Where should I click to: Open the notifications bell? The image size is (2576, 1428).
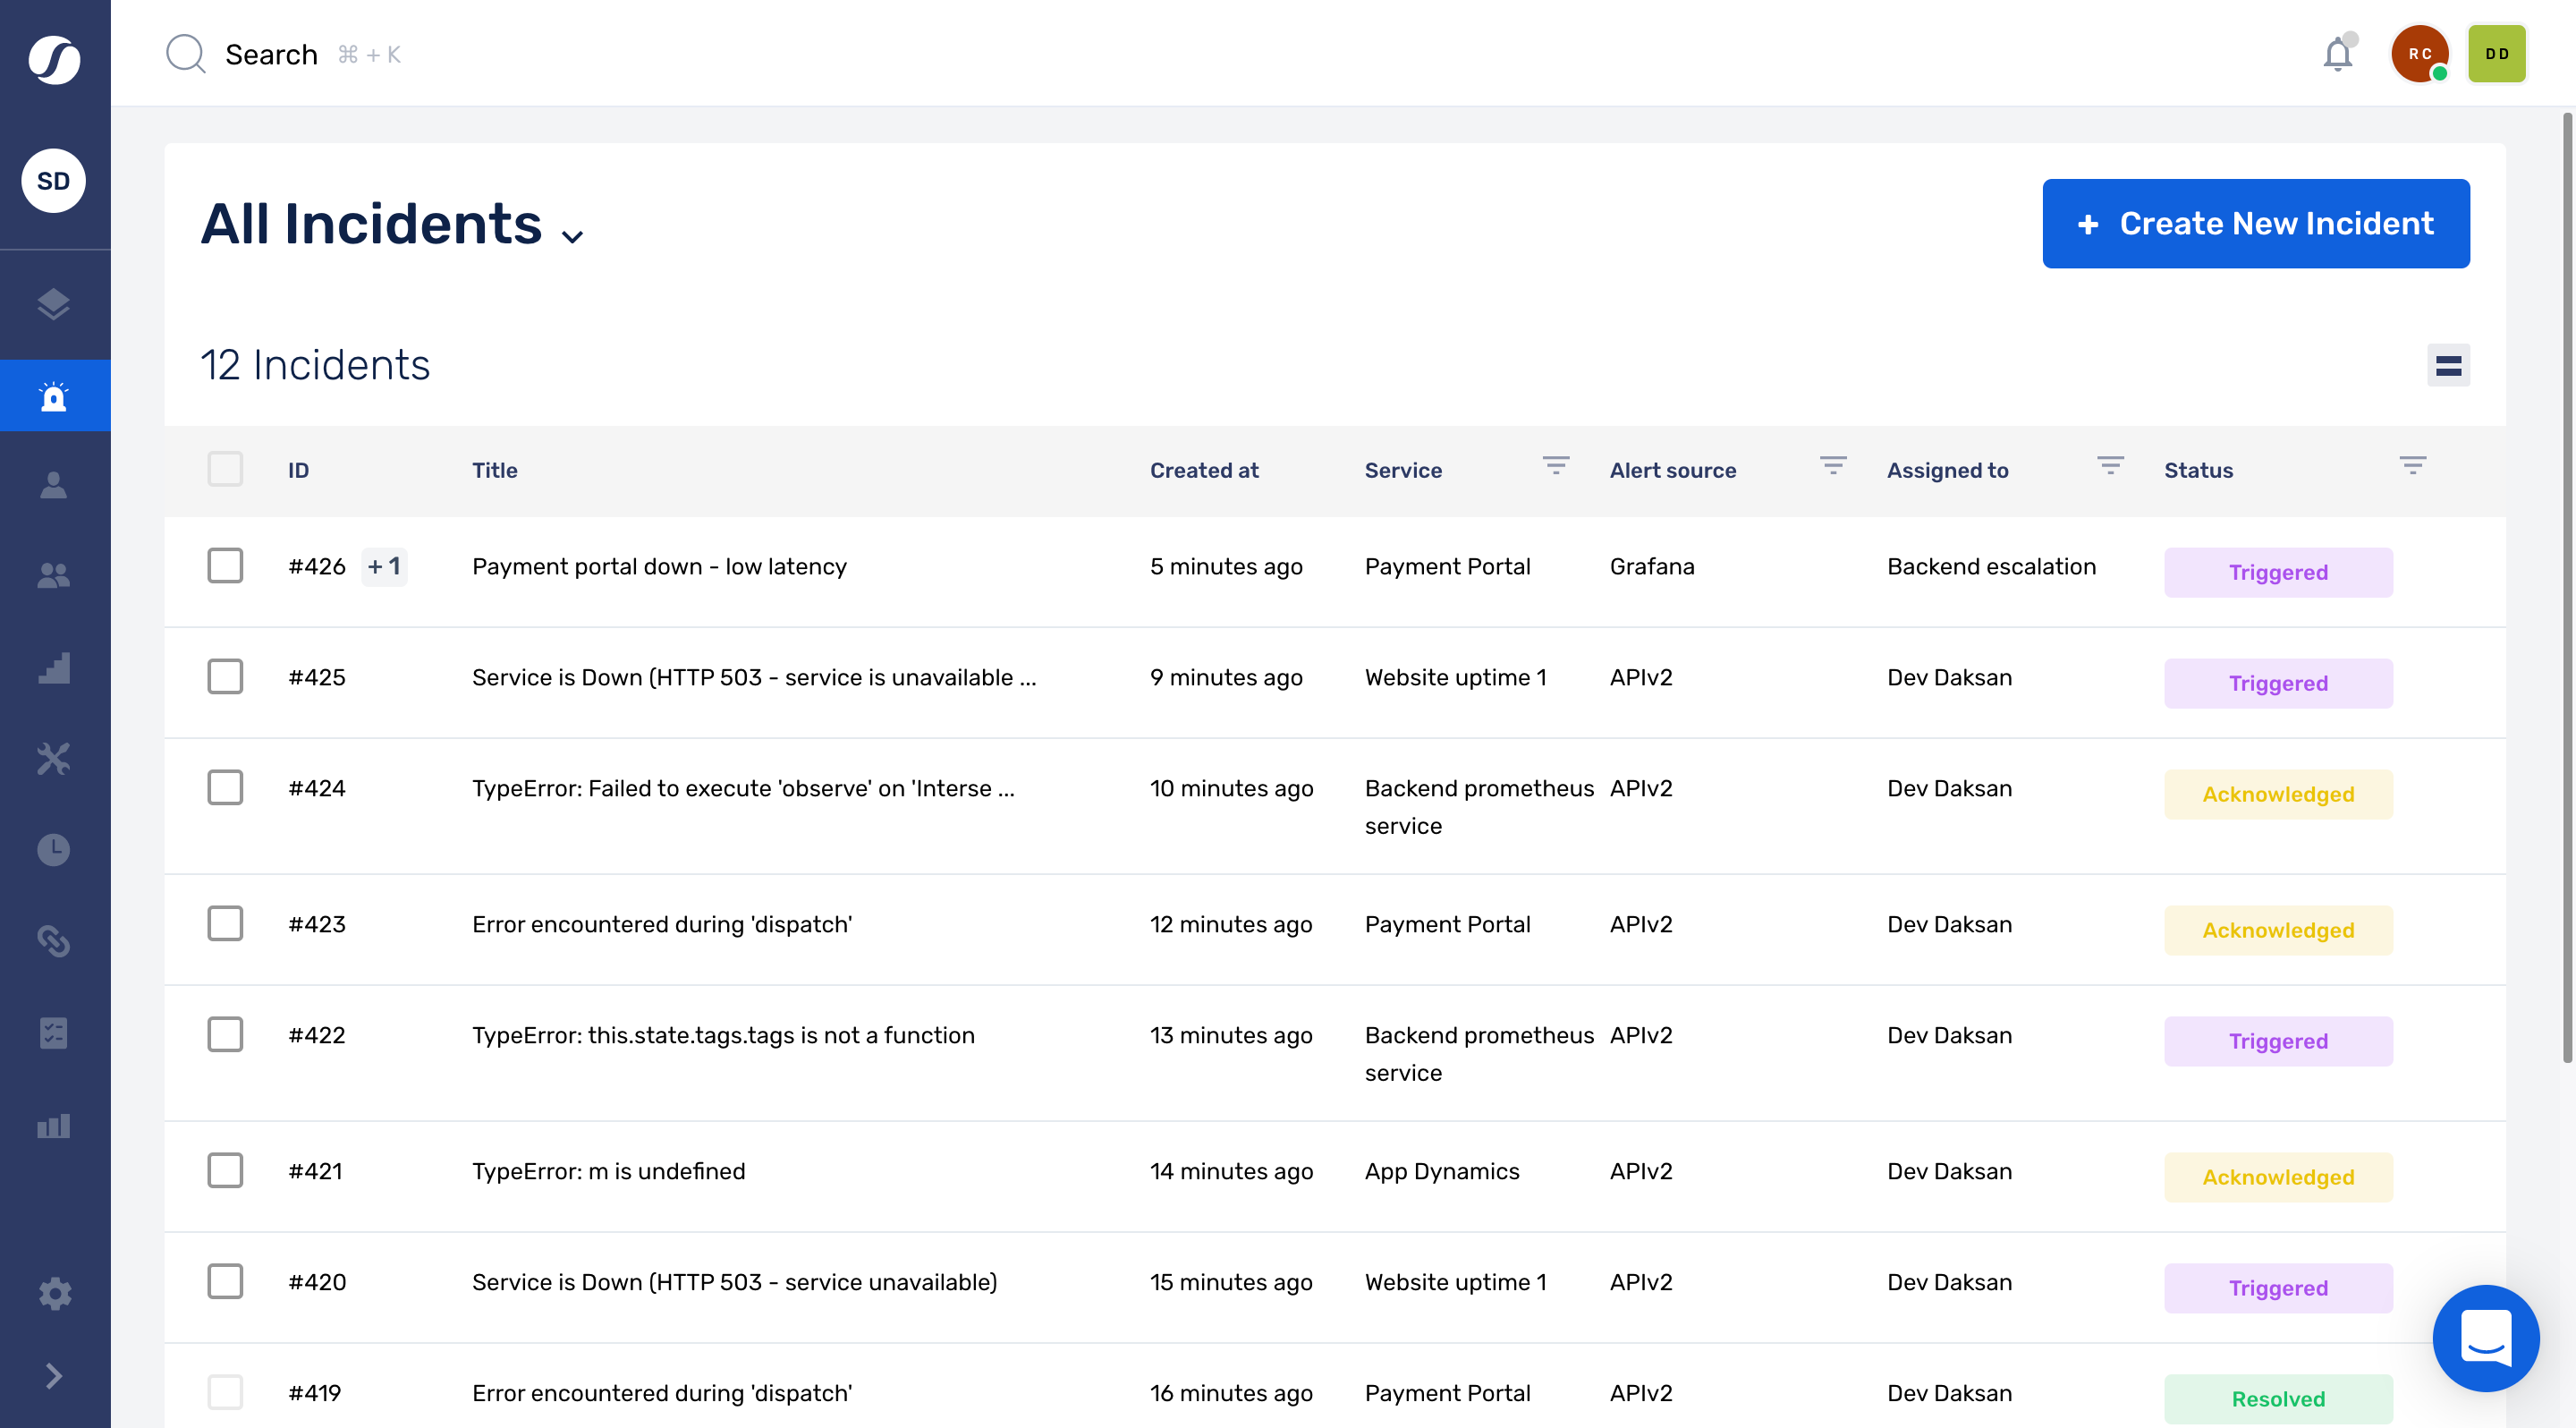coord(2337,55)
